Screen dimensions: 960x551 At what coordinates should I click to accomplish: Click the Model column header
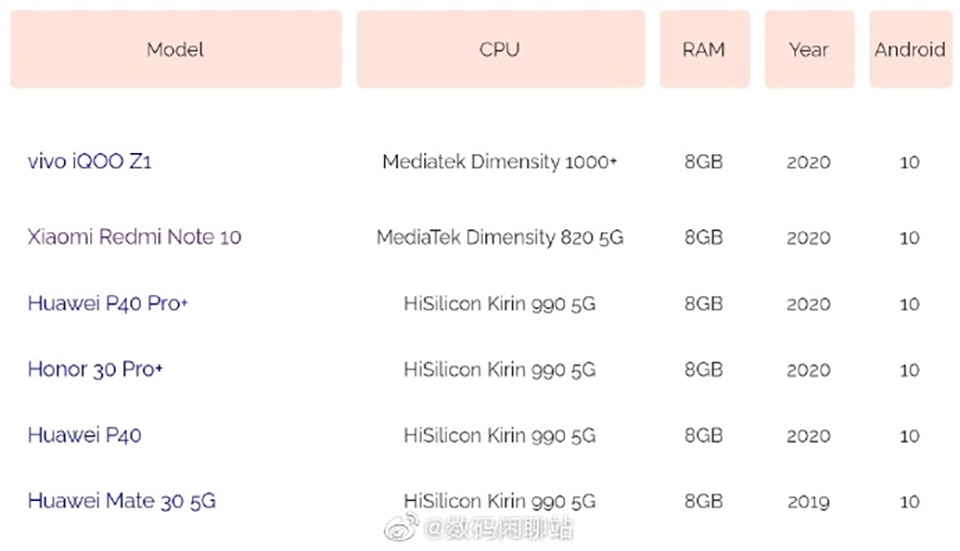[175, 49]
